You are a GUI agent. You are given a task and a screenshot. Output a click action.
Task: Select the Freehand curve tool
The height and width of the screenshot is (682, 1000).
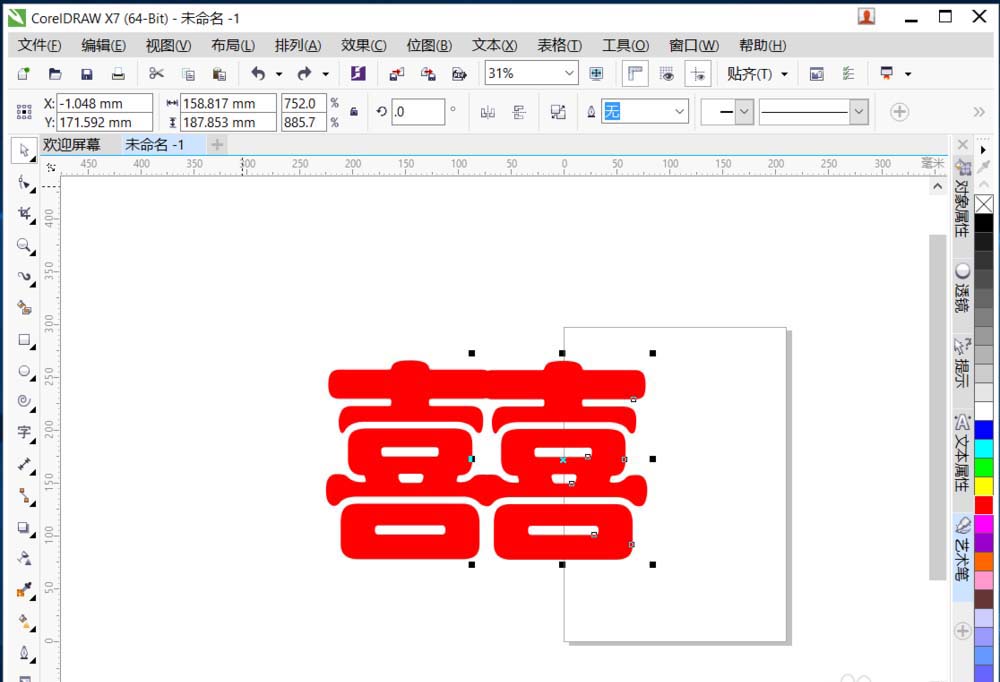(x=24, y=276)
